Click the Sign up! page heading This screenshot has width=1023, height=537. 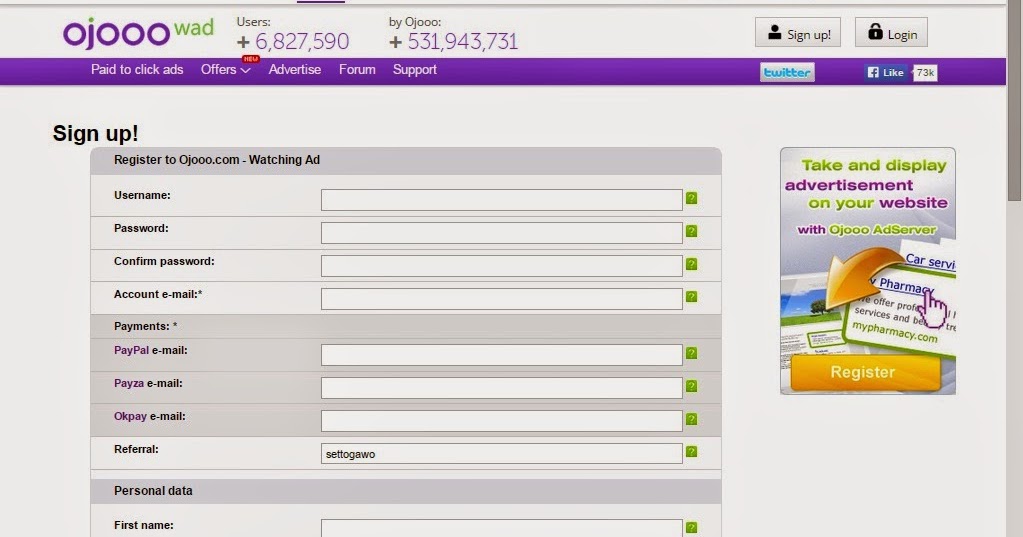coord(95,133)
